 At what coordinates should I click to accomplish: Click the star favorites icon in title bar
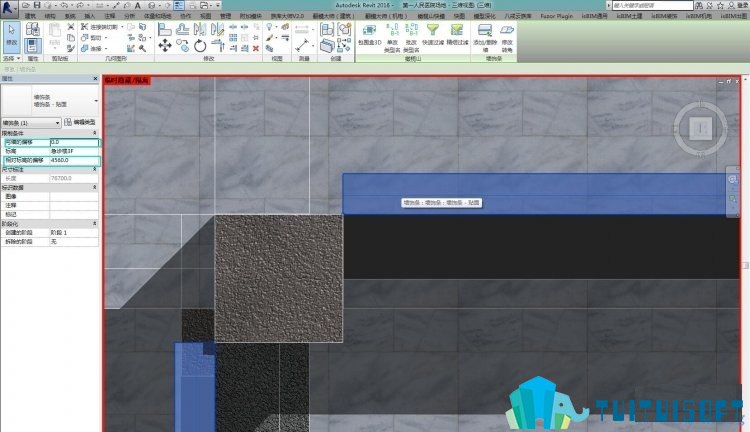pyautogui.click(x=720, y=5)
